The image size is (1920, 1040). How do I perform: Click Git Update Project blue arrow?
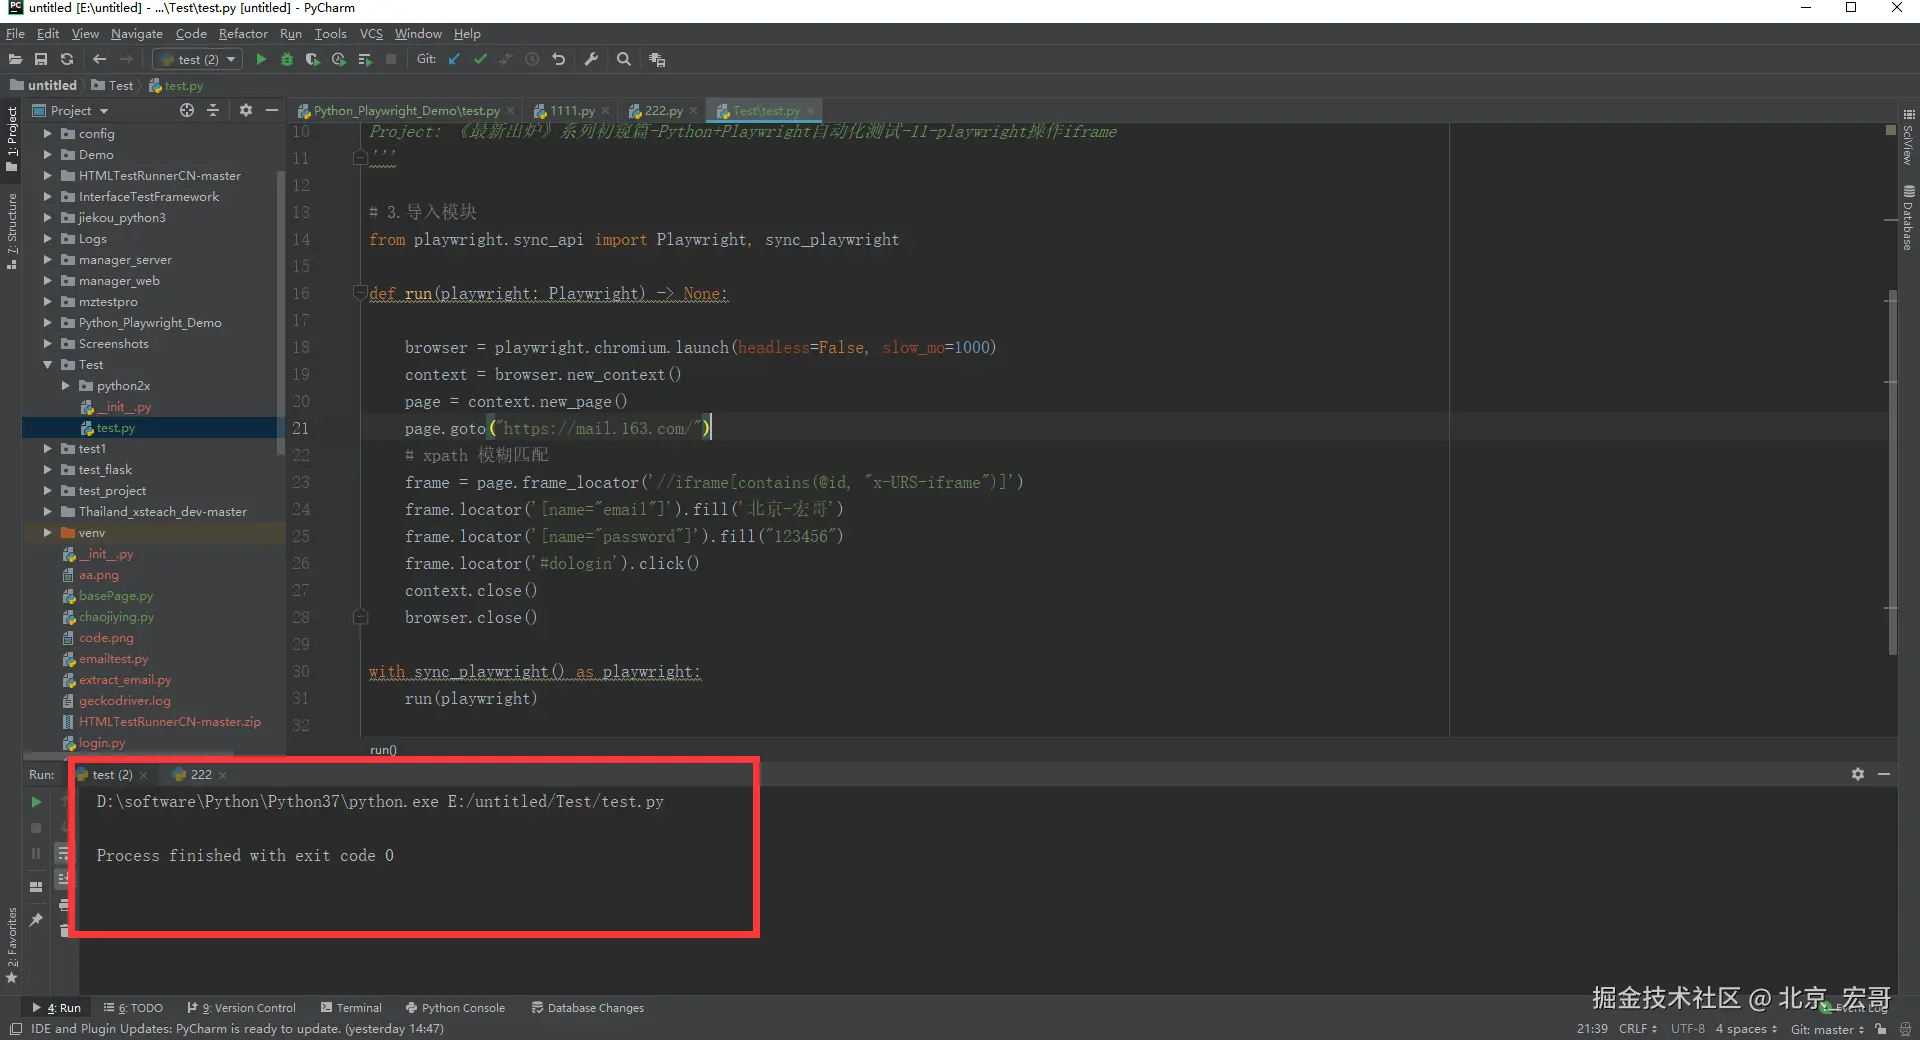click(454, 59)
